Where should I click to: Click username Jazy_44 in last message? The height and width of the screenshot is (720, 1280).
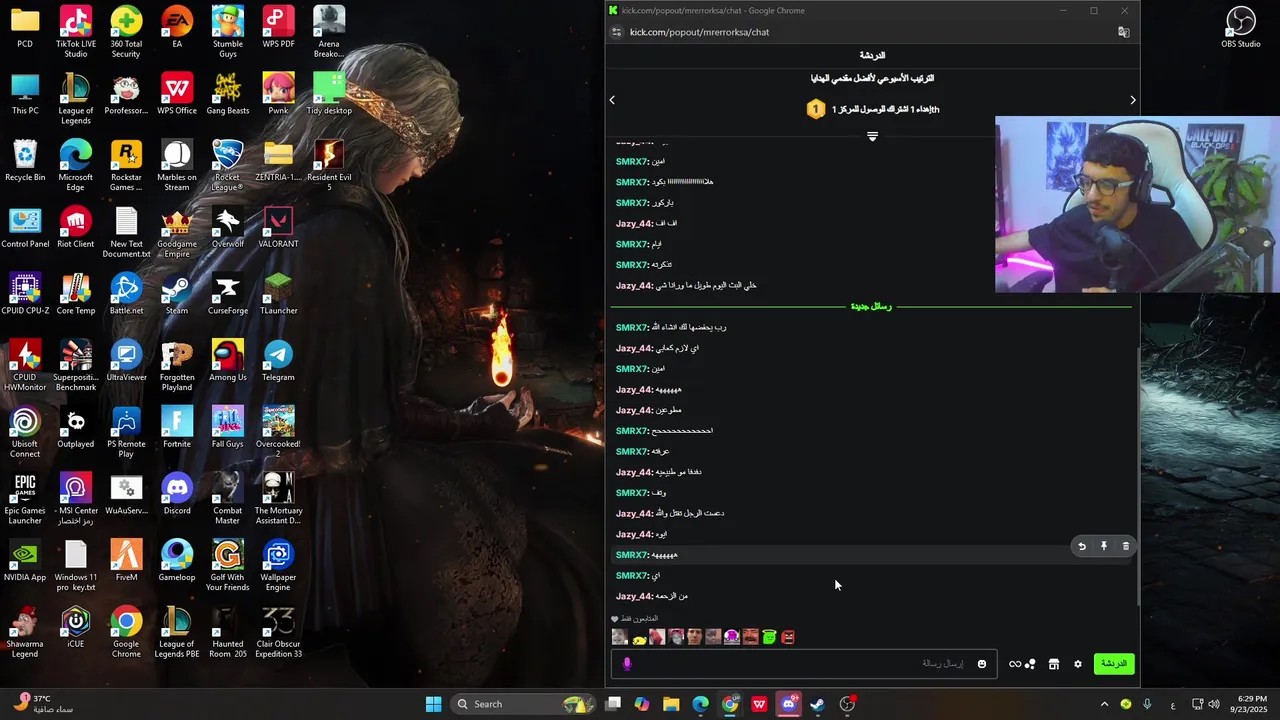point(634,596)
